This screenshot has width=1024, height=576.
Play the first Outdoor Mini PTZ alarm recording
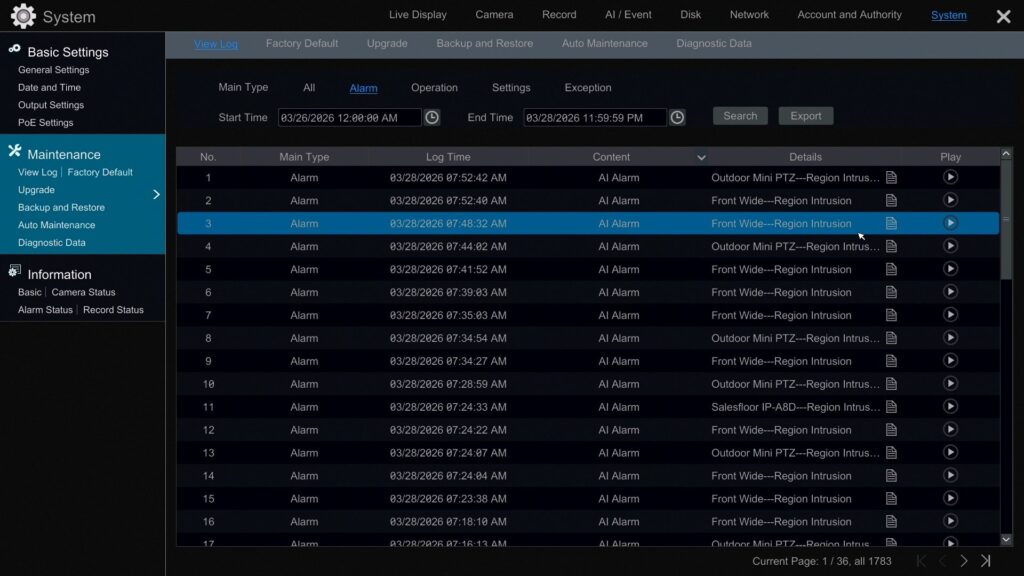tap(949, 177)
